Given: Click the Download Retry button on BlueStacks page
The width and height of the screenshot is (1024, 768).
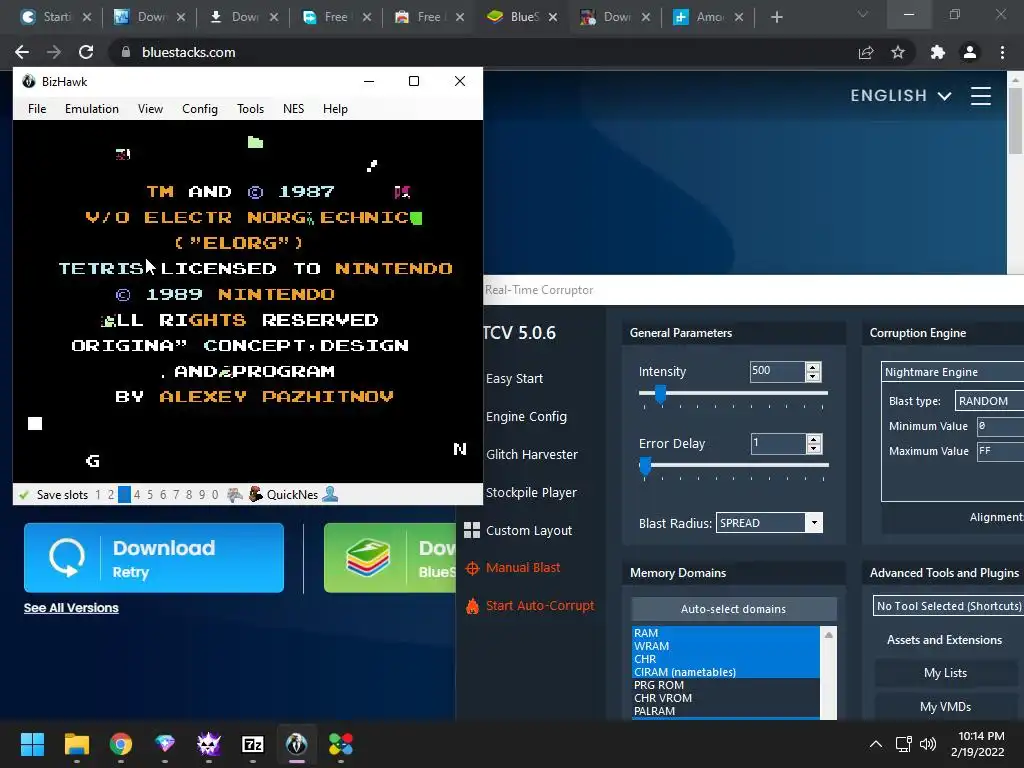Looking at the screenshot, I should [153, 558].
